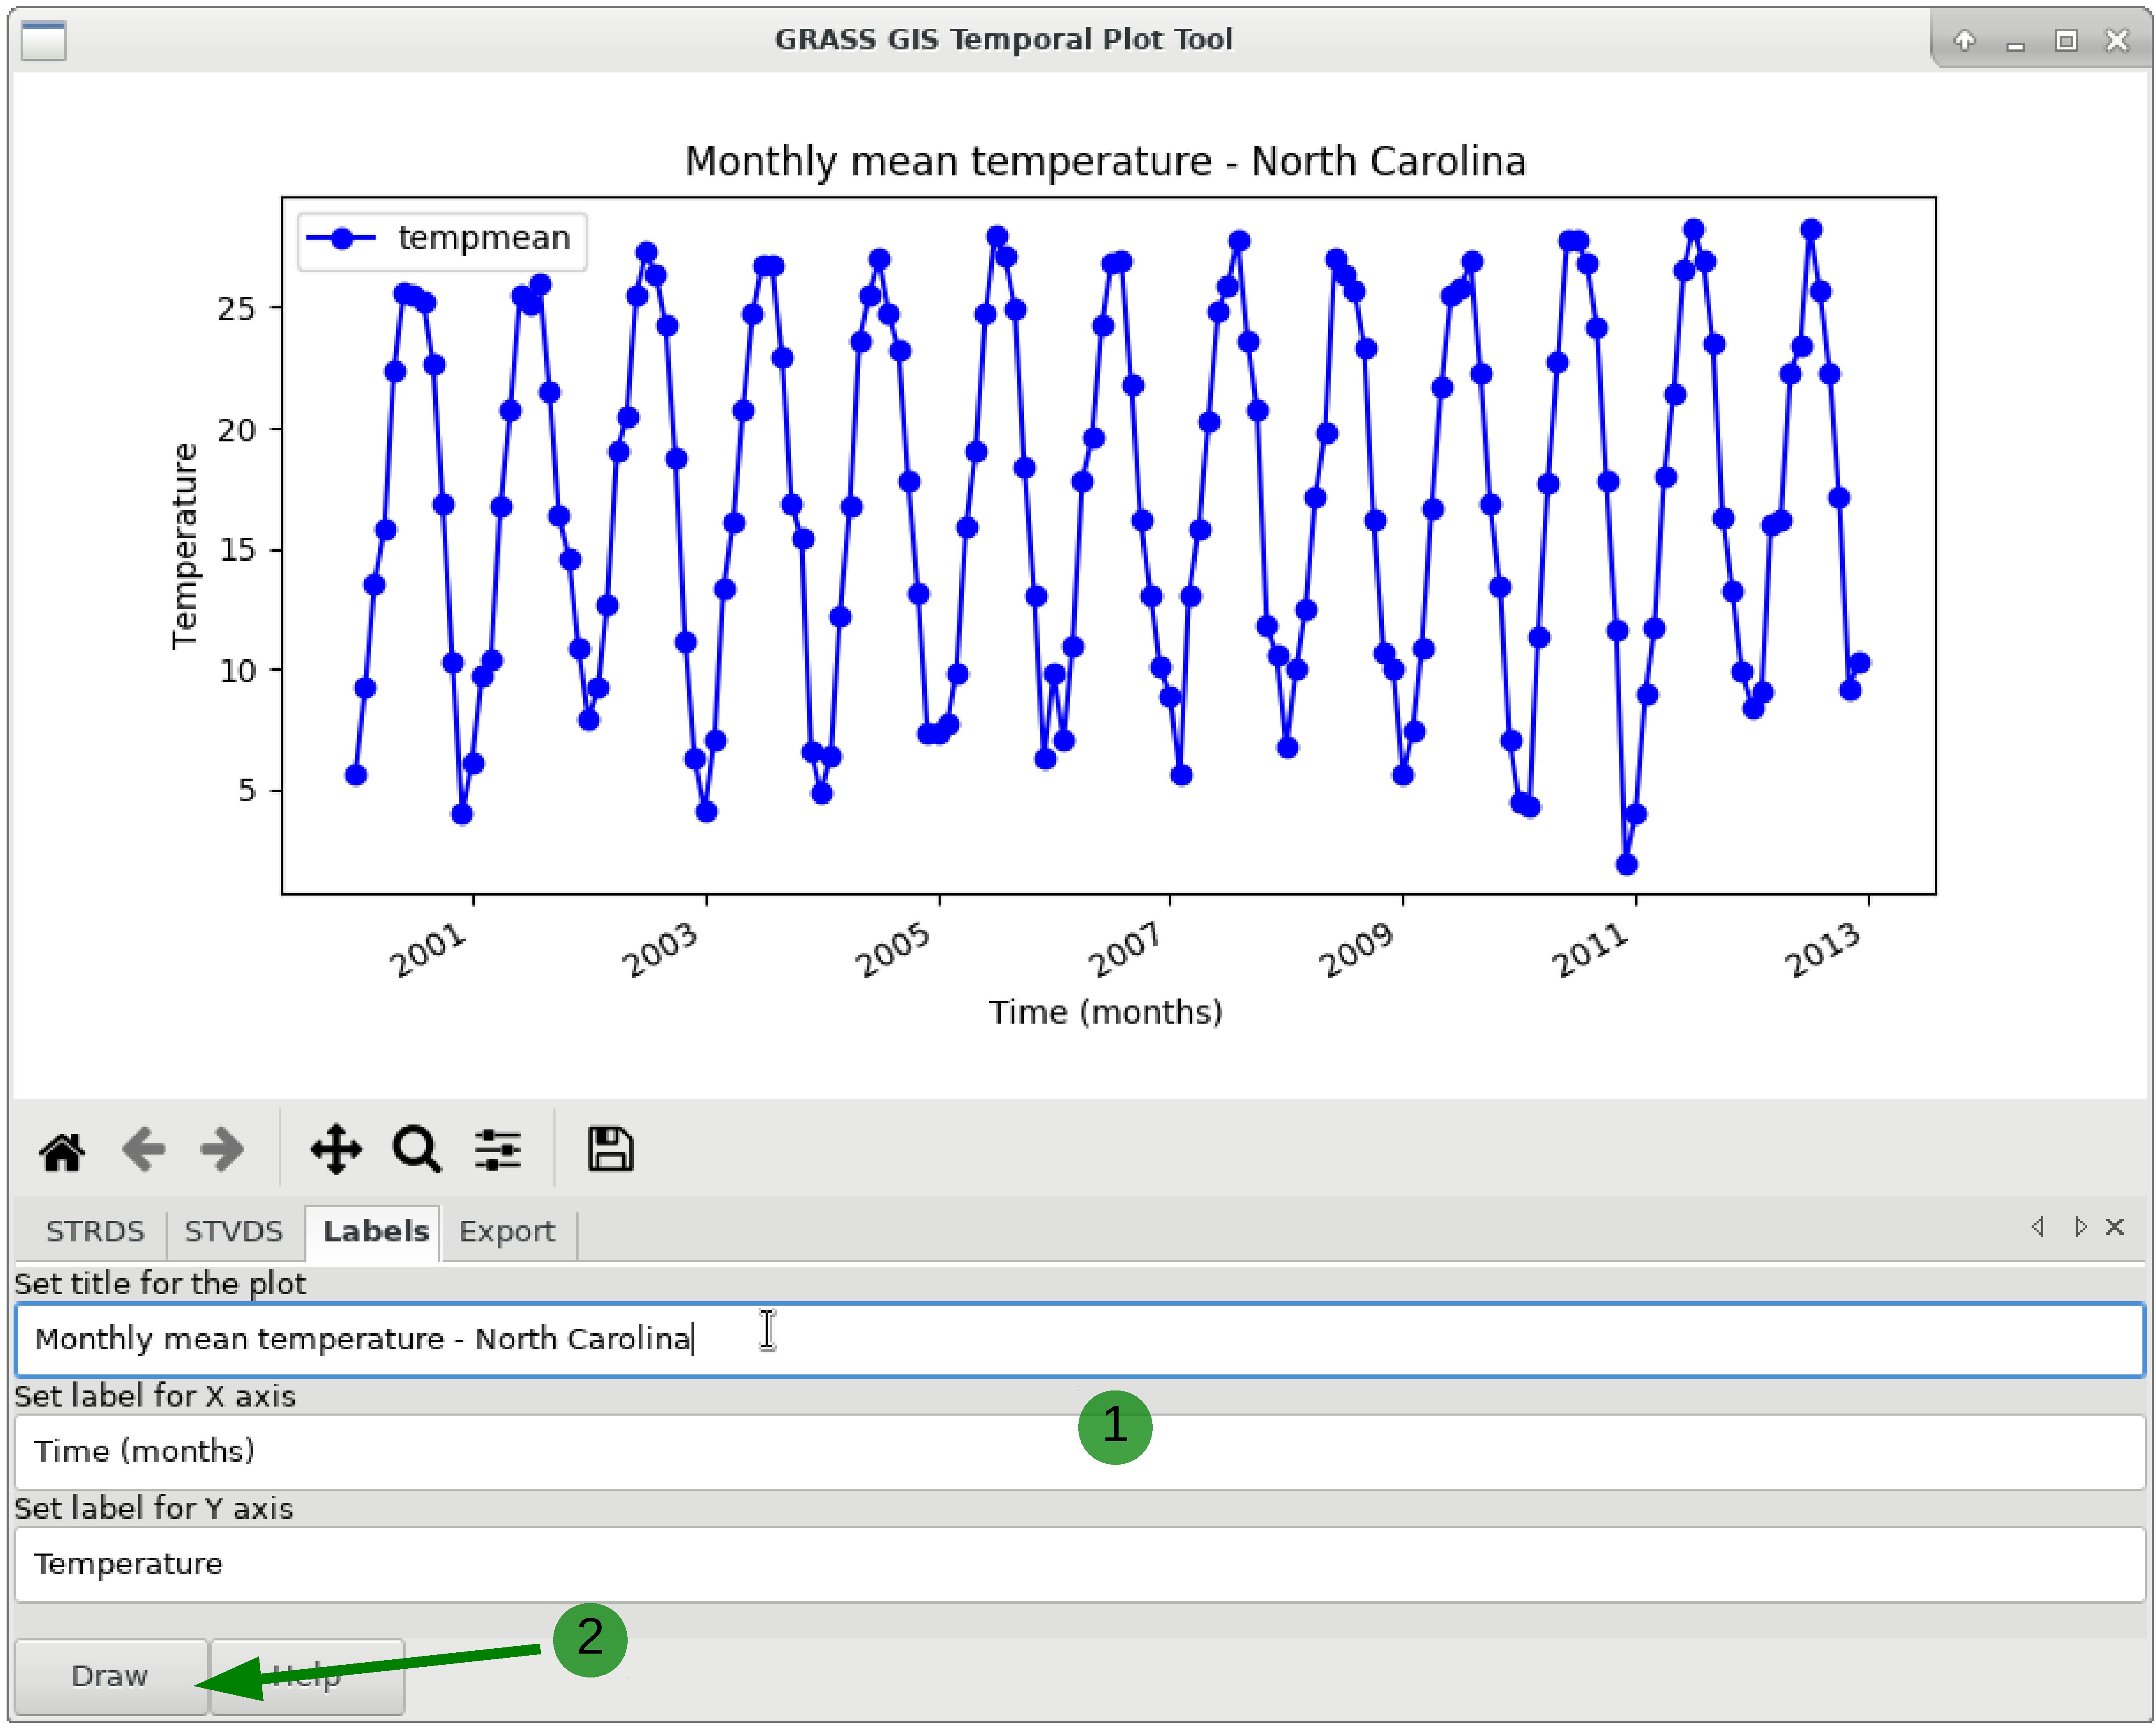2156x1731 pixels.
Task: Click the window menu icon in title bar
Action: (x=43, y=40)
